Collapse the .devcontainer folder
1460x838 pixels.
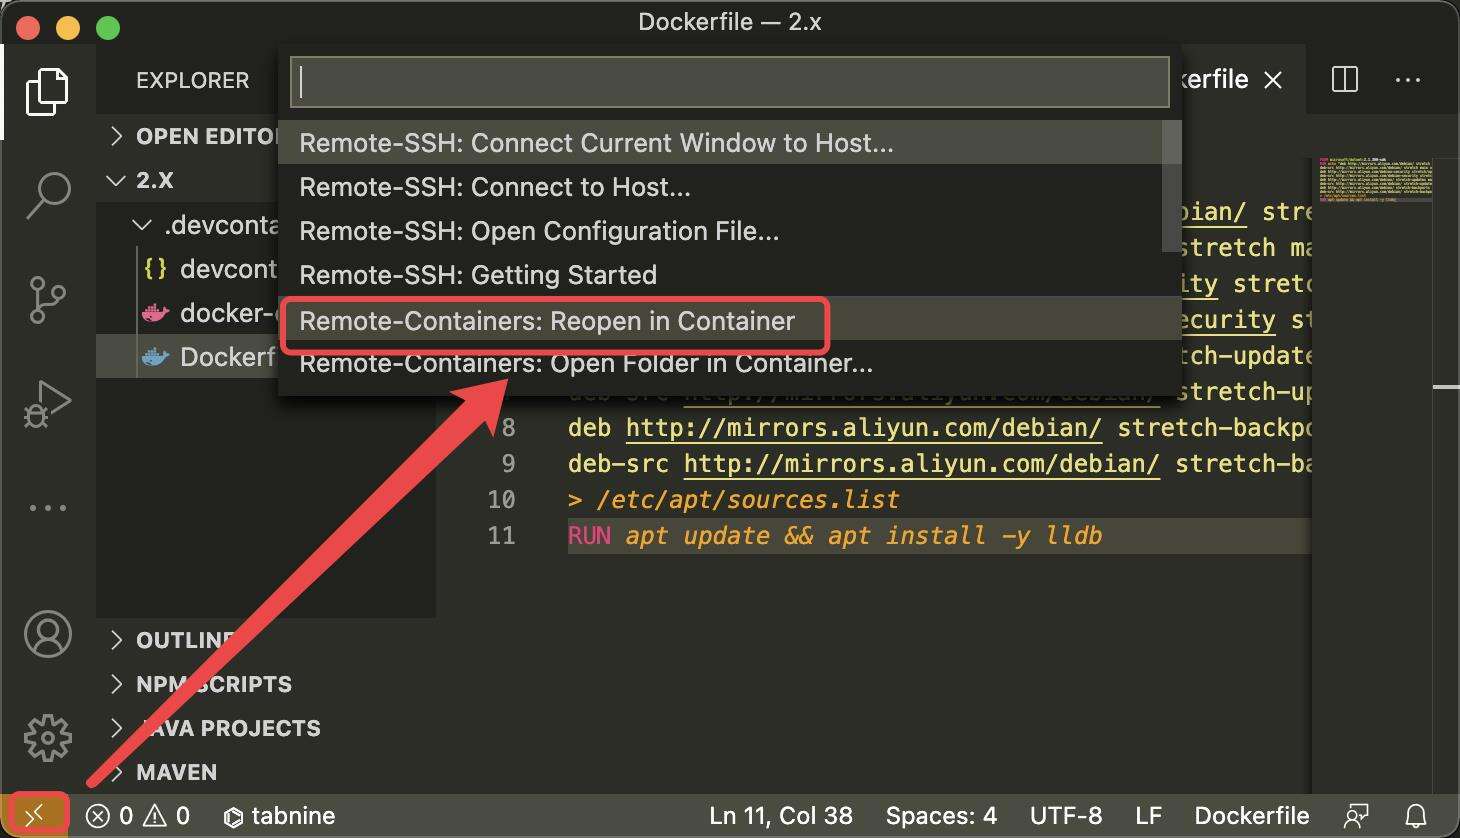coord(188,225)
